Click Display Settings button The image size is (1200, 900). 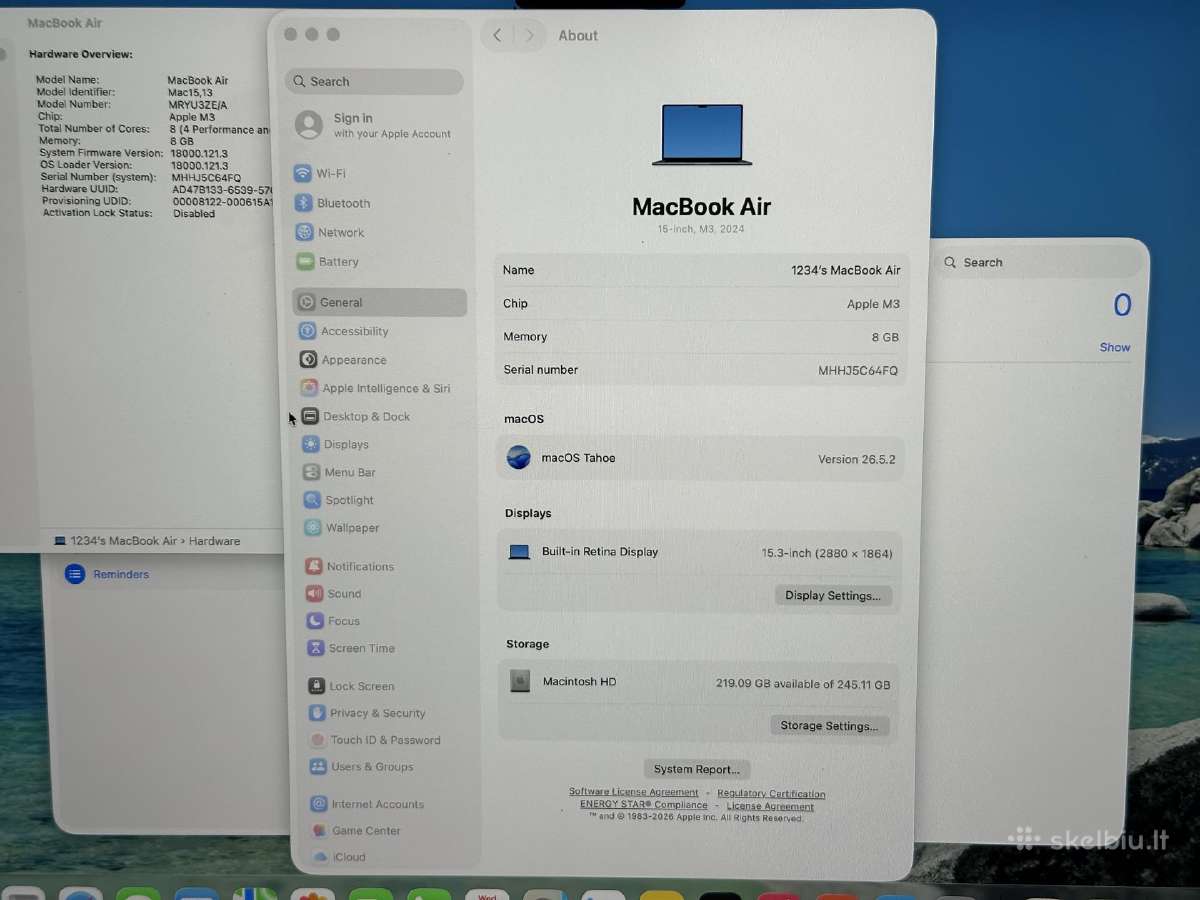pos(833,596)
